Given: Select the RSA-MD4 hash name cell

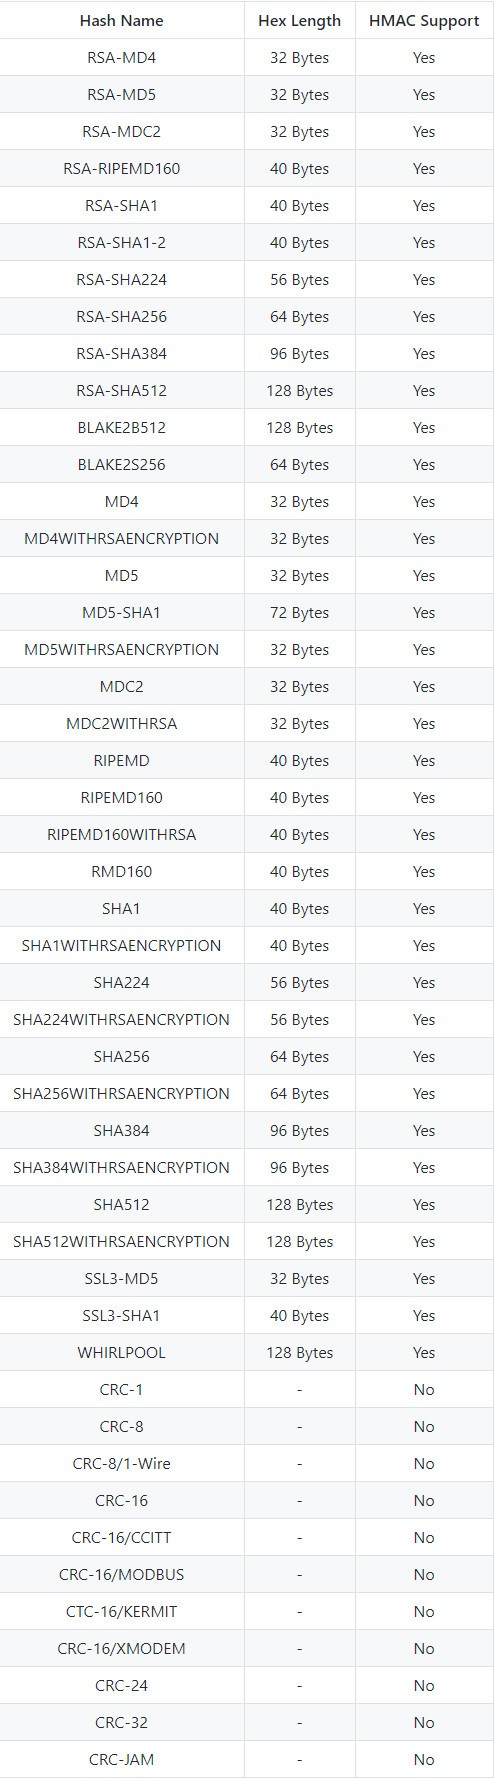Looking at the screenshot, I should pos(122,57).
